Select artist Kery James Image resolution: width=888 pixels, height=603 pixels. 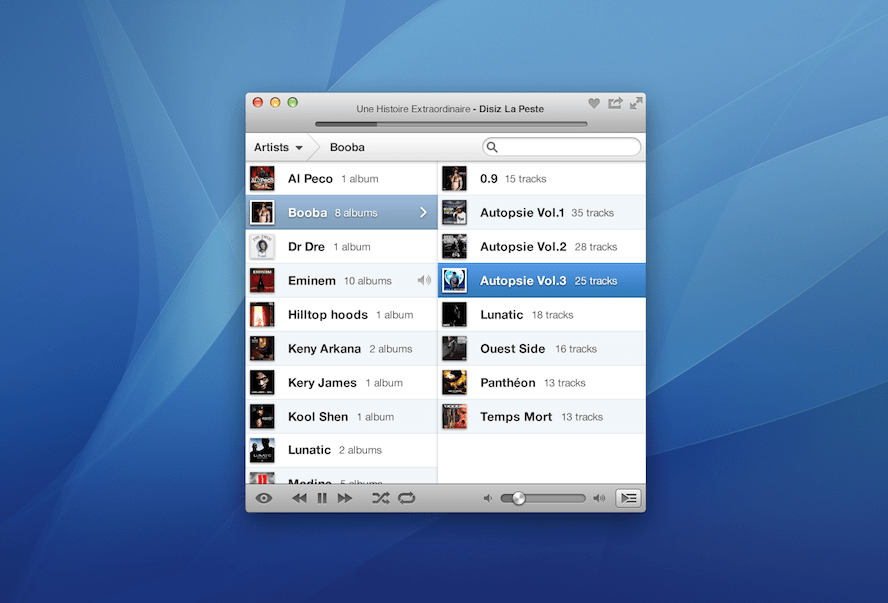(x=341, y=383)
